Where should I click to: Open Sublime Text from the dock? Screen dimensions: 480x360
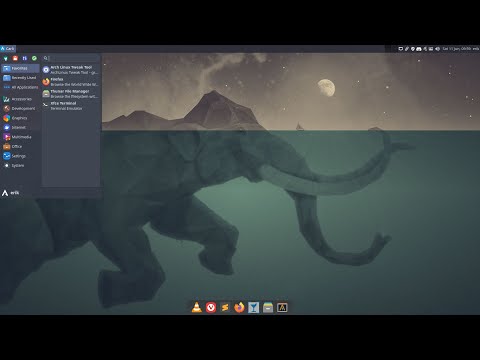click(x=225, y=307)
